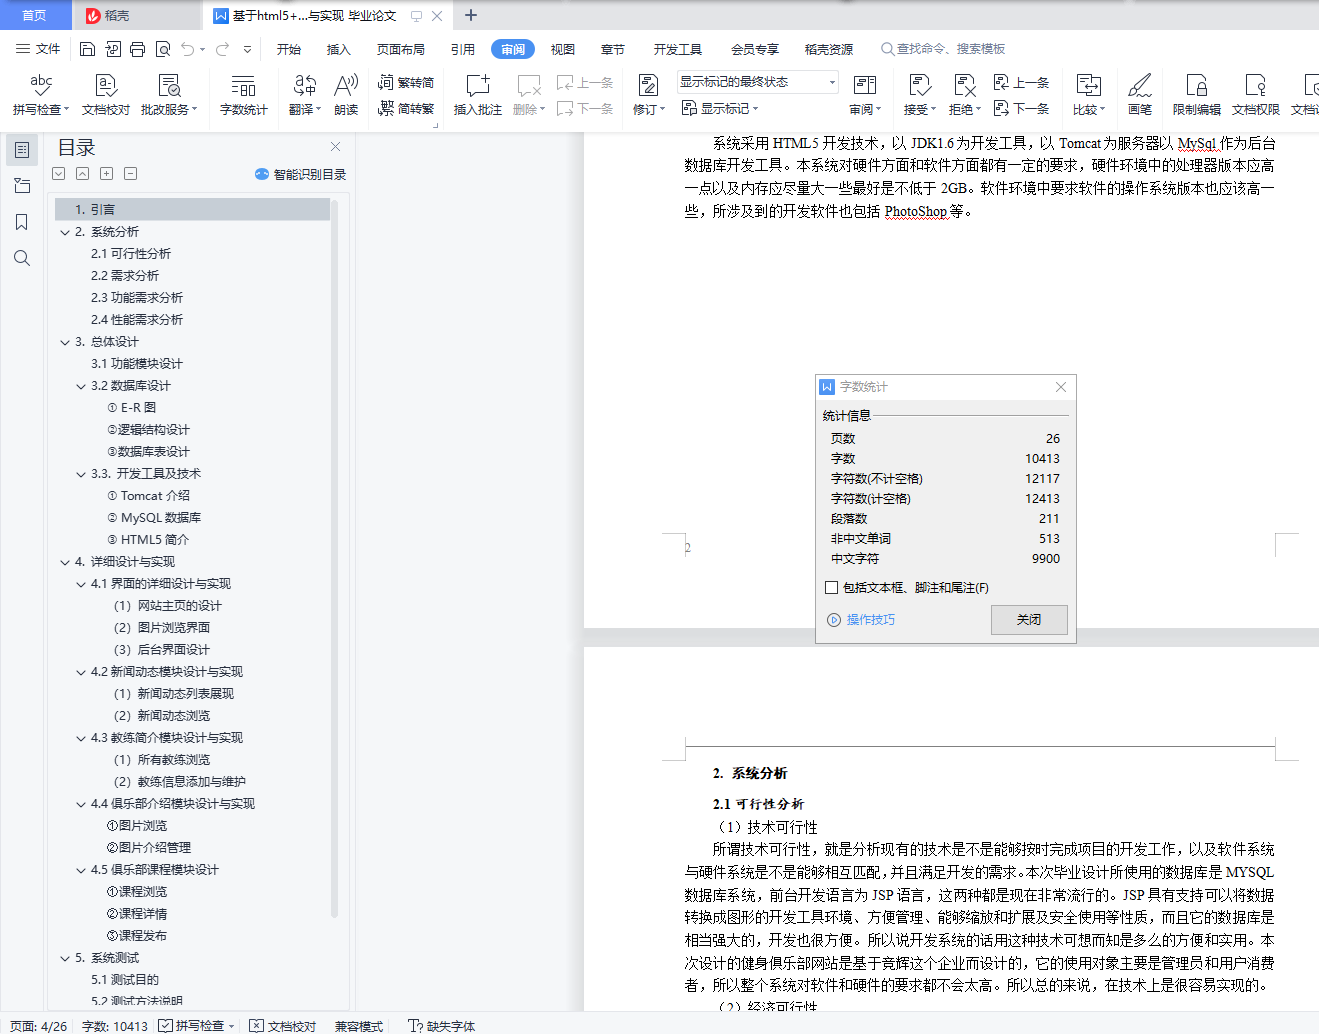The width and height of the screenshot is (1319, 1034).
Task: Switch to the 开始 ribbon tab
Action: click(289, 49)
